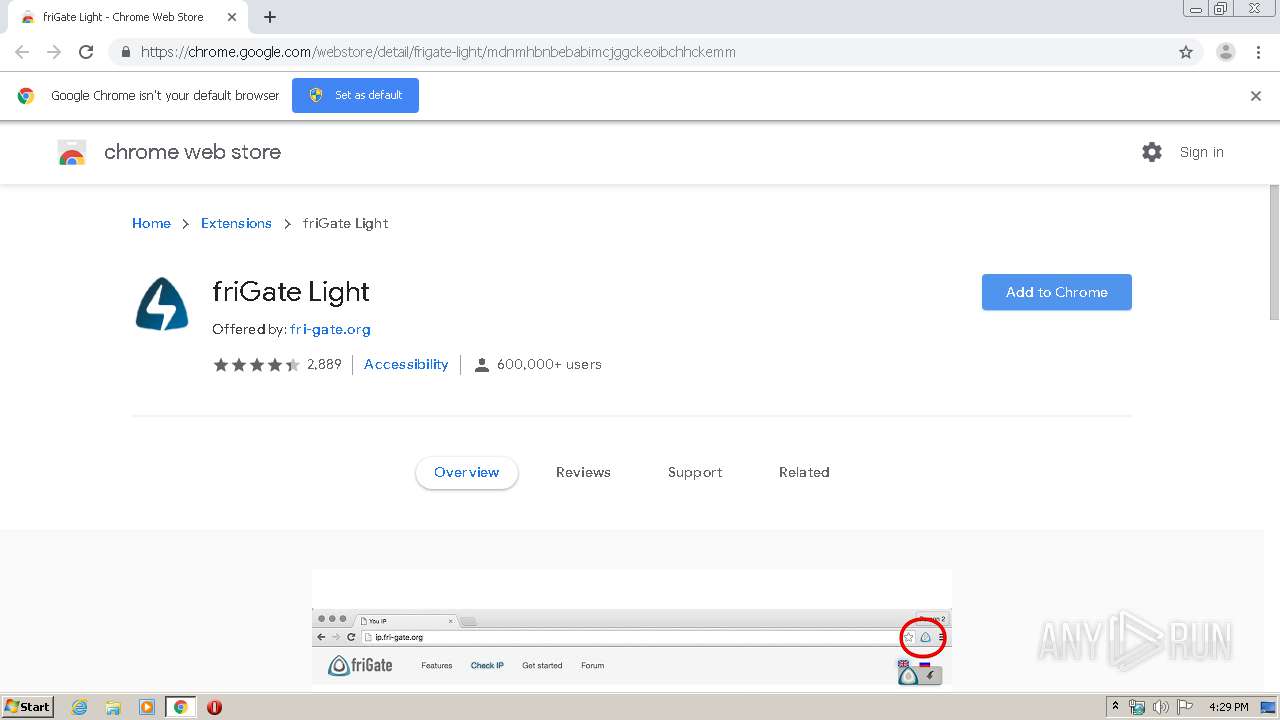Bookmark this page with the star icon
The width and height of the screenshot is (1280, 720).
pyautogui.click(x=1186, y=52)
